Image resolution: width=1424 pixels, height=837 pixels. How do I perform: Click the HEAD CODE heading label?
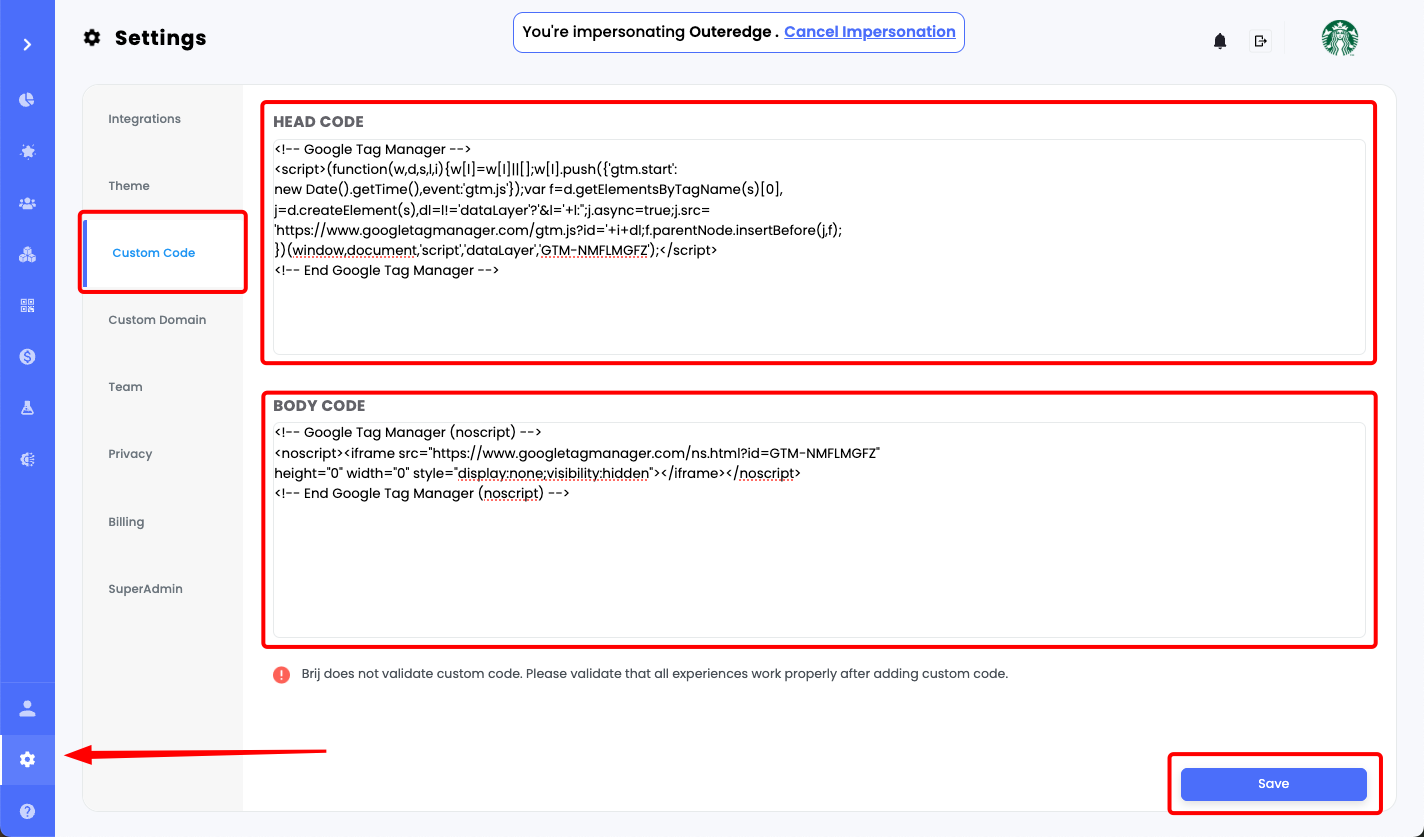click(x=318, y=122)
